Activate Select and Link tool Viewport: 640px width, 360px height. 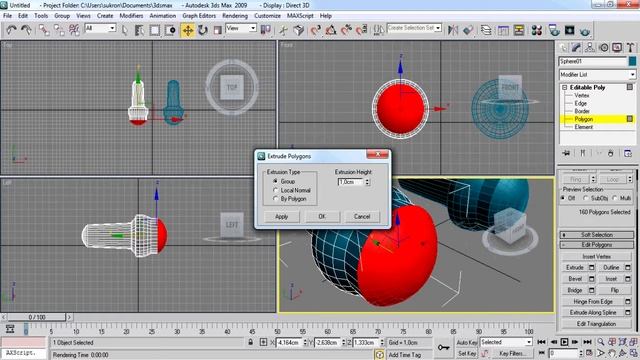click(x=44, y=30)
